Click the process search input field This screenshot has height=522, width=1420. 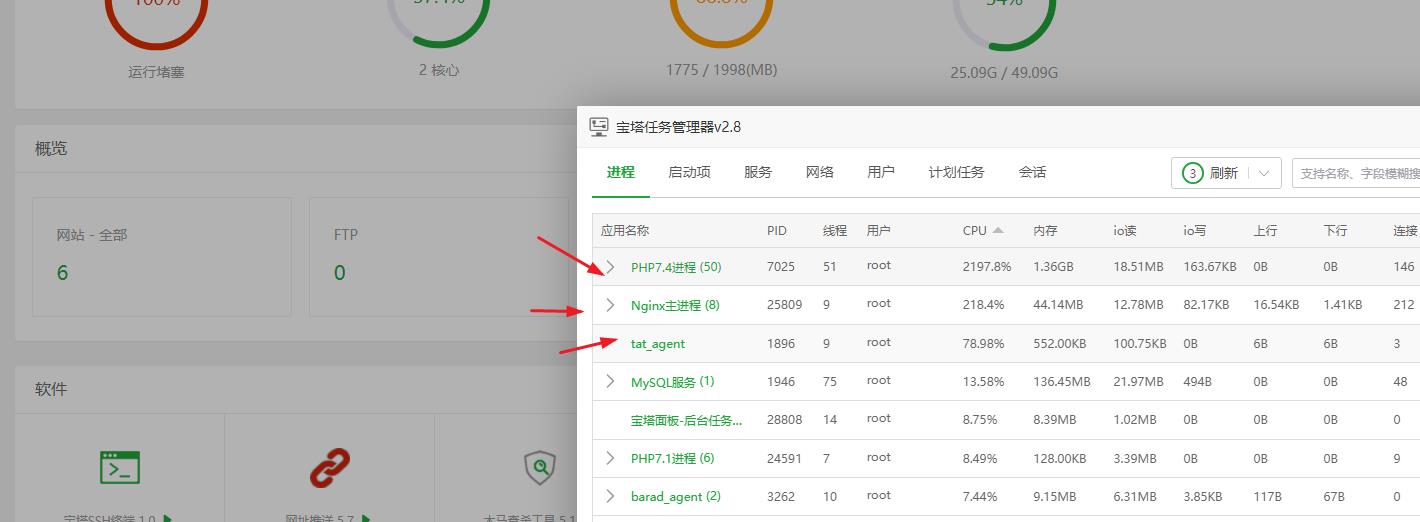pyautogui.click(x=1356, y=173)
